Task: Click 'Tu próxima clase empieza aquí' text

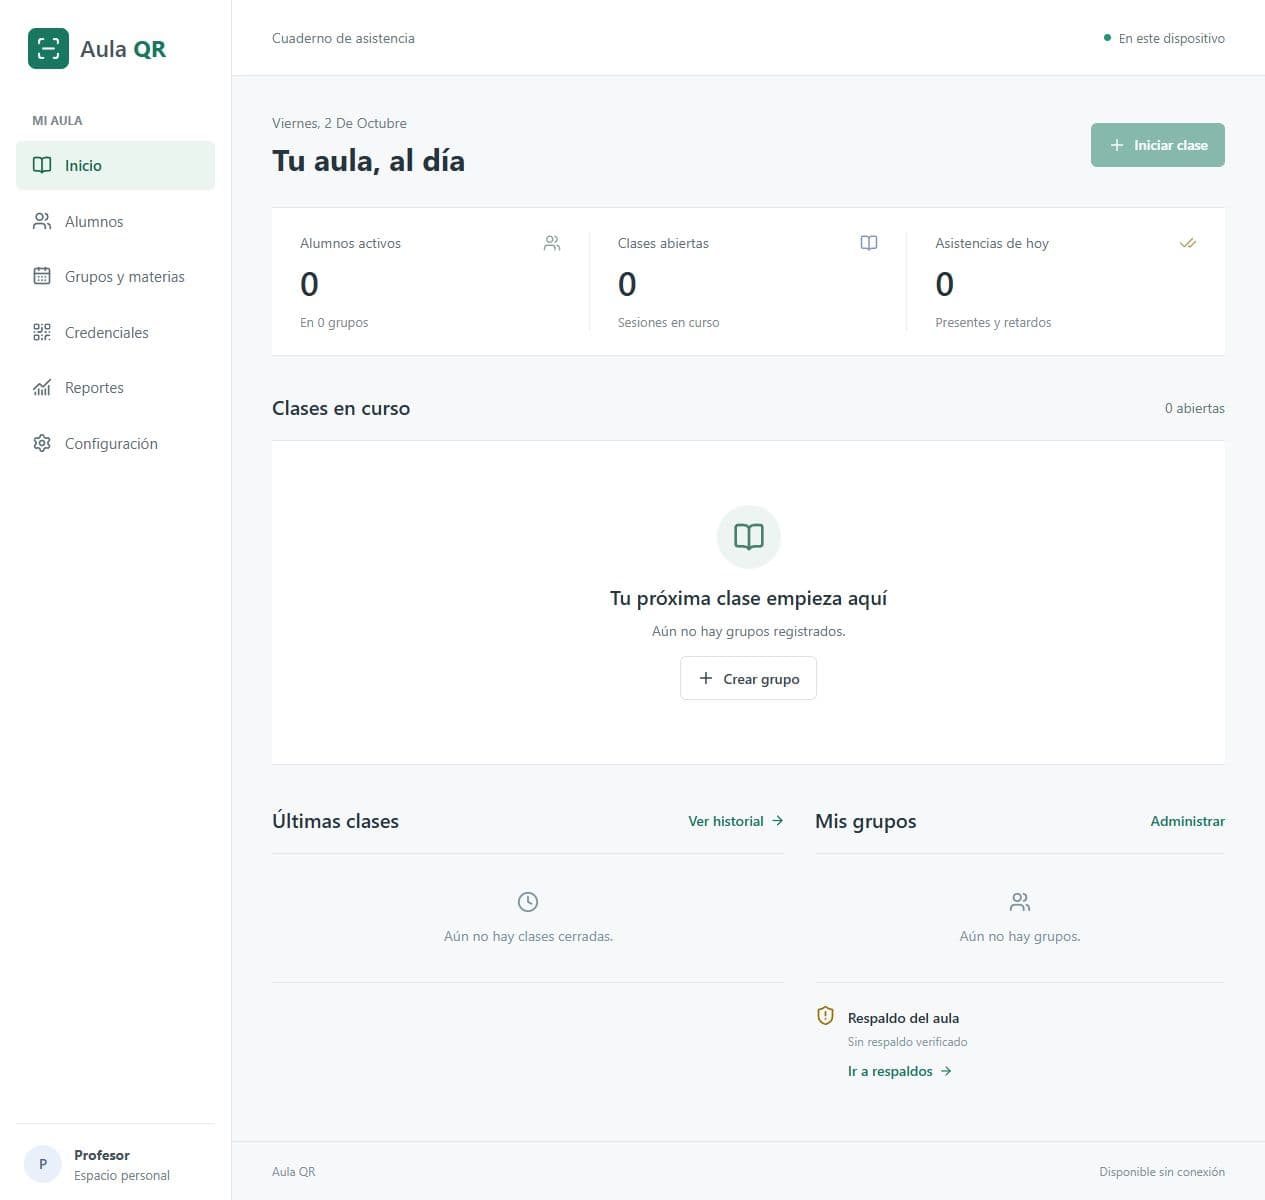Action: coord(748,598)
